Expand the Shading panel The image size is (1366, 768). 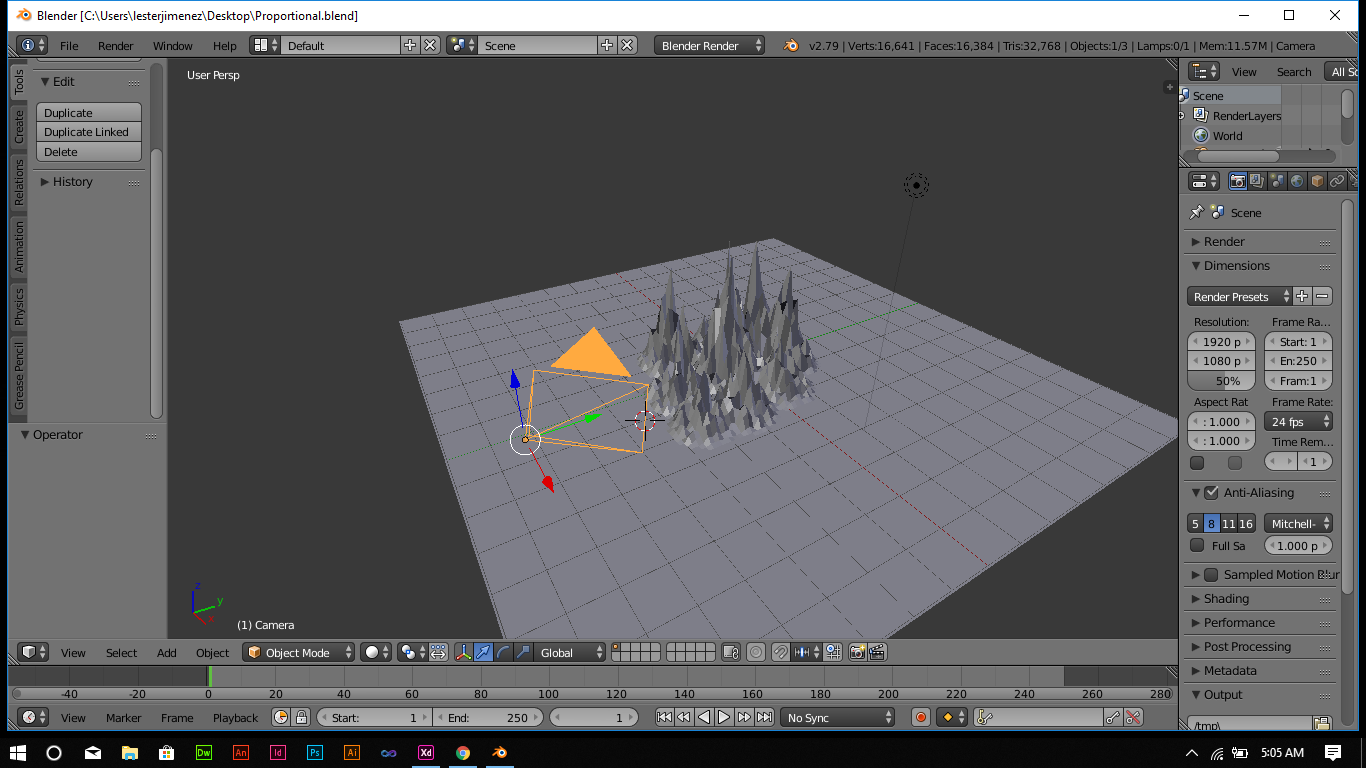(x=1226, y=599)
